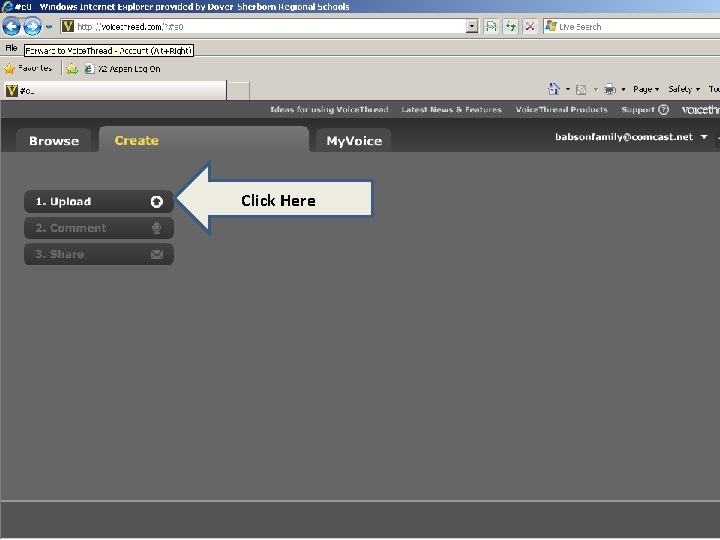Screen dimensions: 720x540
Task: Expand the Feeds dropdown arrow
Action: [596, 89]
